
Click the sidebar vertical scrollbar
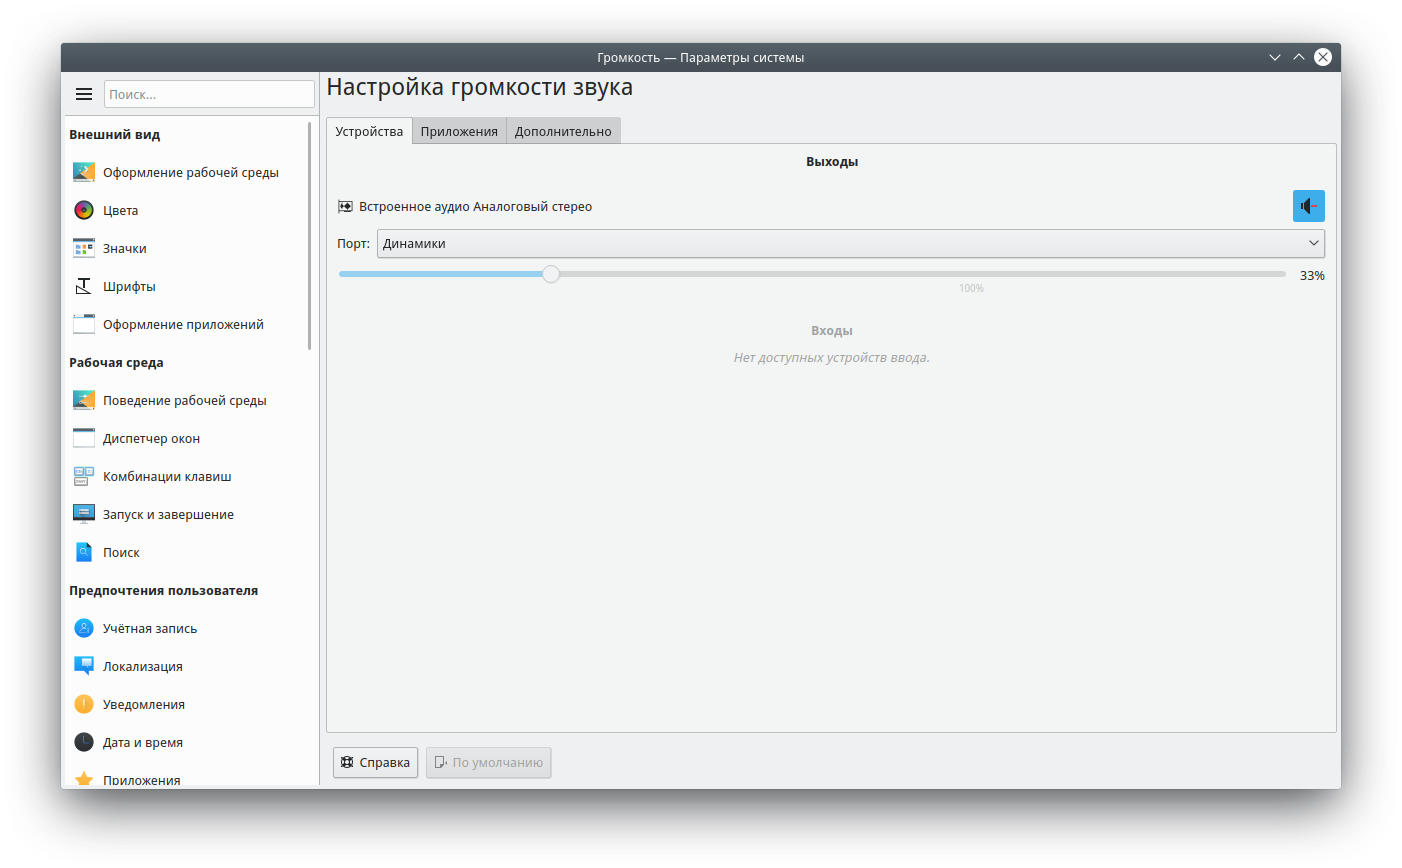tap(310, 236)
